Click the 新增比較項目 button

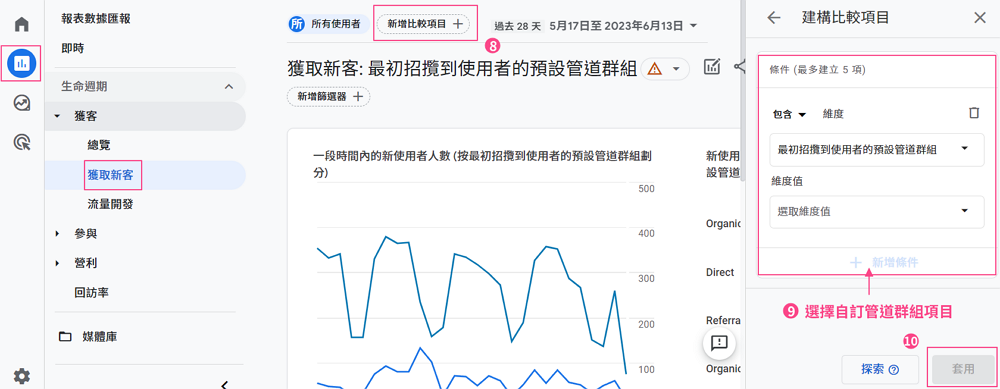tap(423, 24)
